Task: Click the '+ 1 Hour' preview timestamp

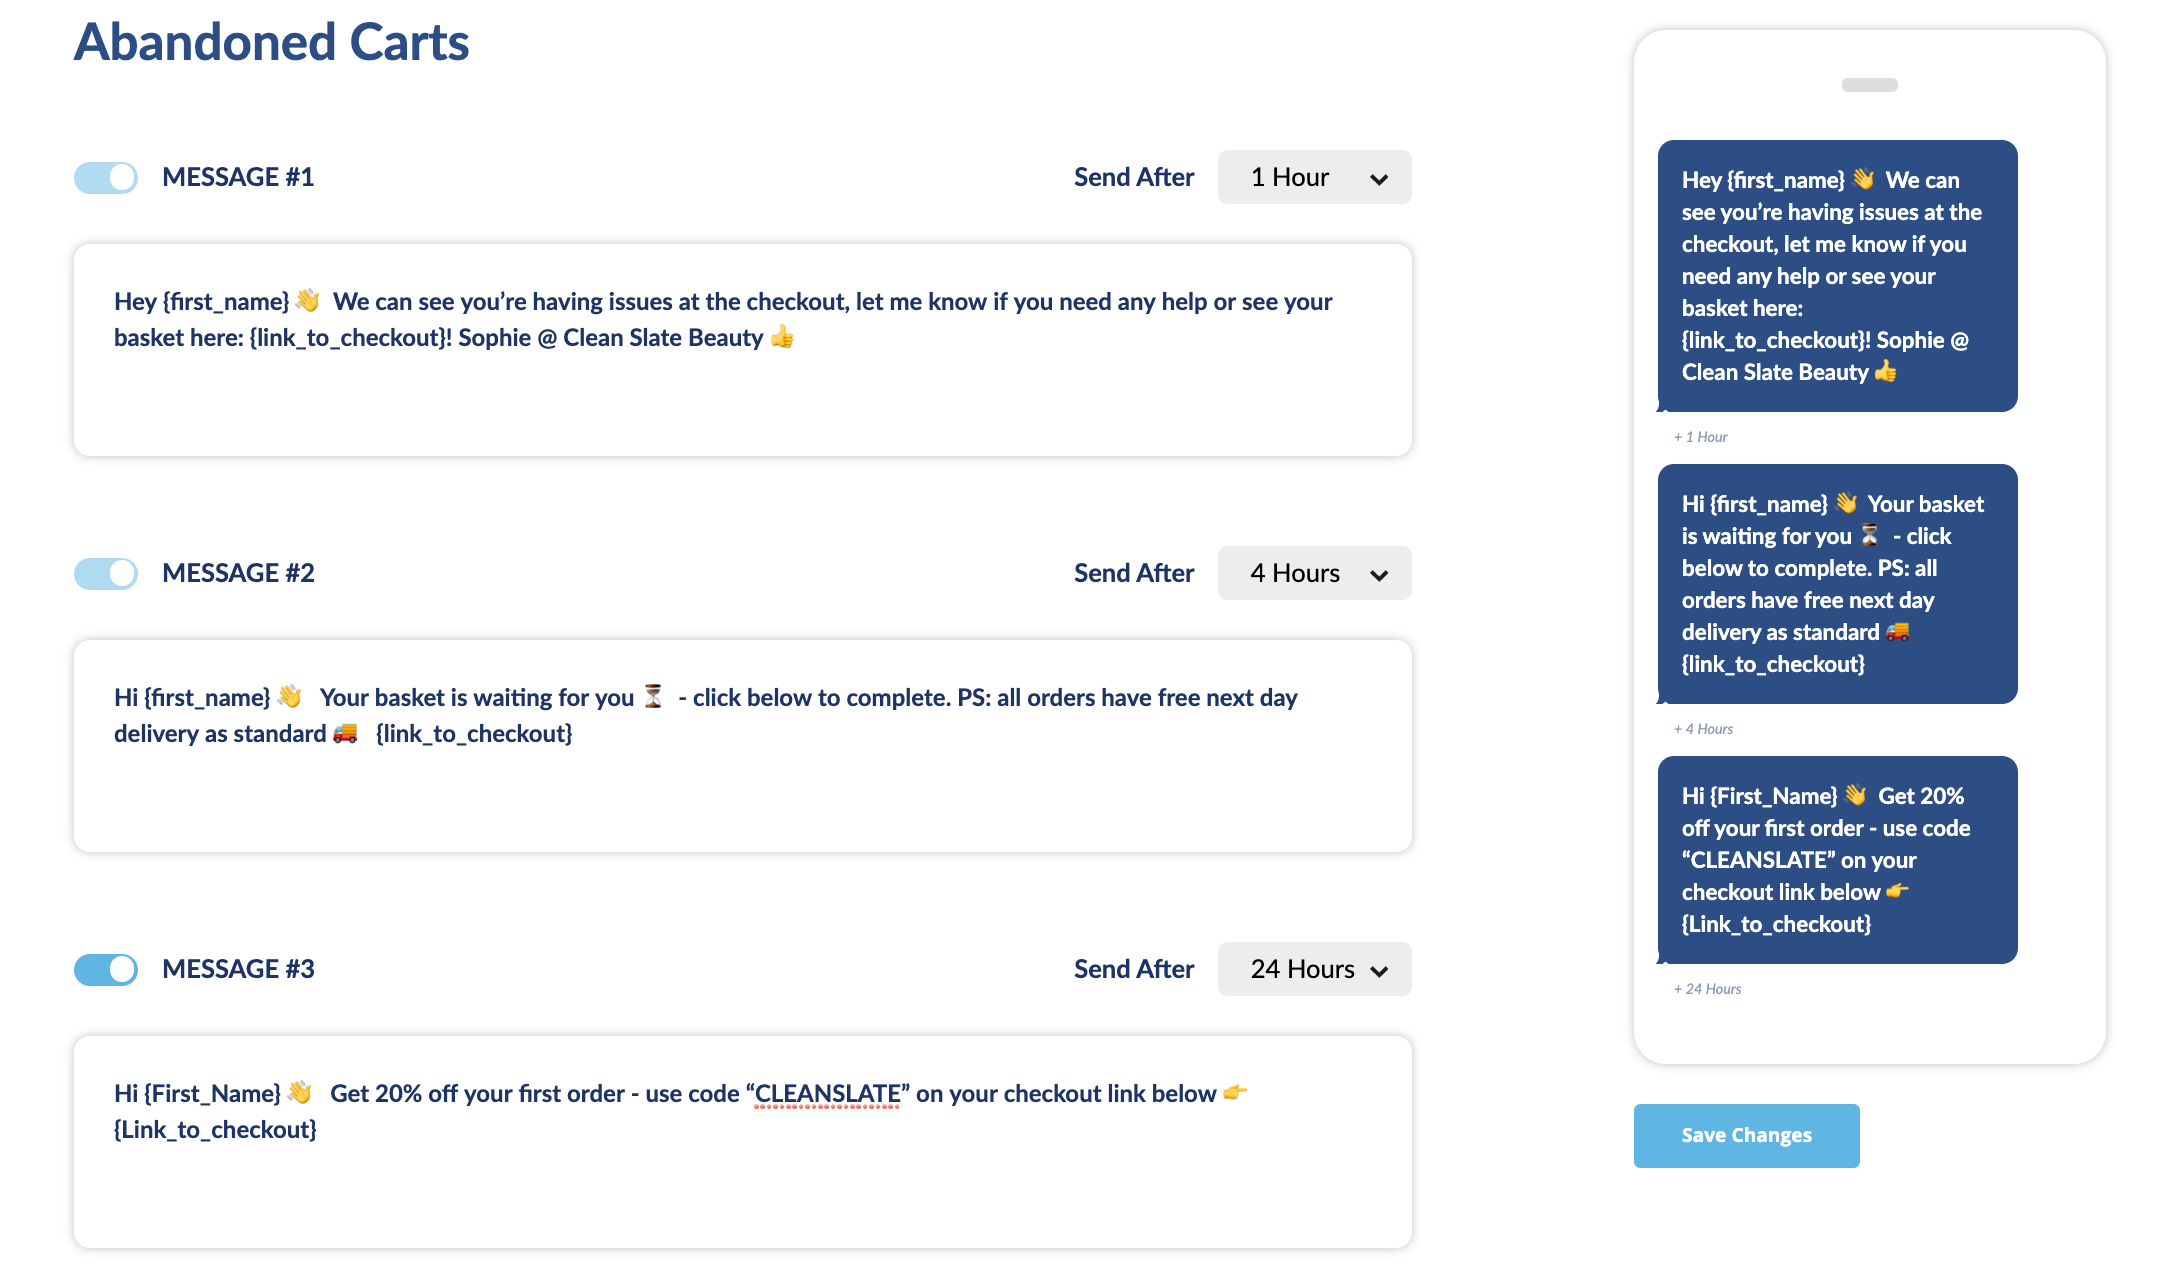Action: tap(1700, 437)
